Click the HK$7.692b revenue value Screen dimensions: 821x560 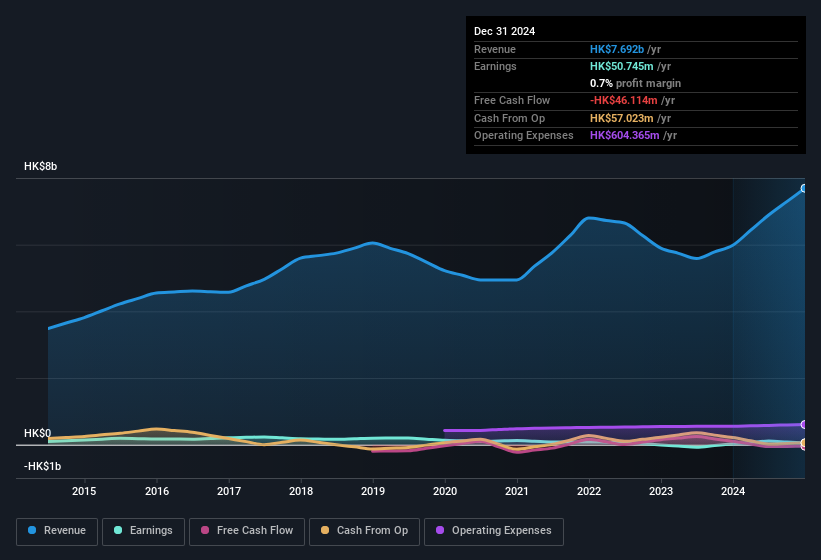pyautogui.click(x=617, y=49)
